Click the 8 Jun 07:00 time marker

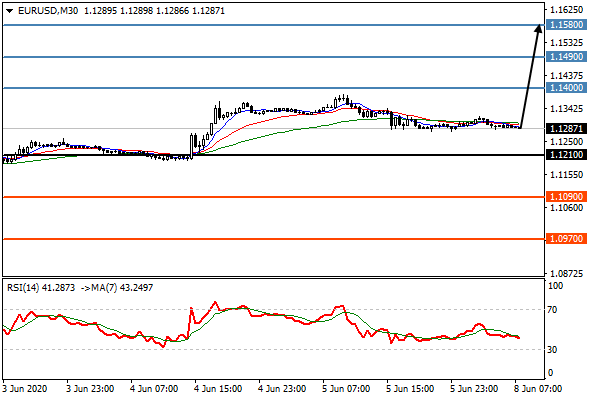pyautogui.click(x=538, y=388)
